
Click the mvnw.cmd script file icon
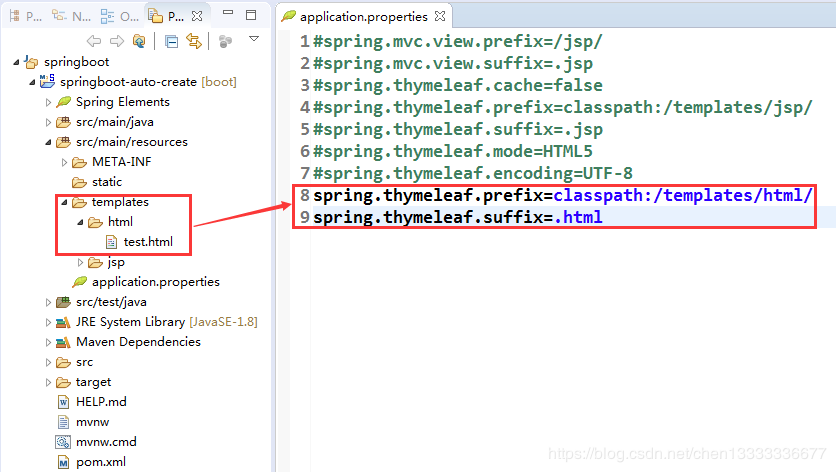[x=64, y=442]
